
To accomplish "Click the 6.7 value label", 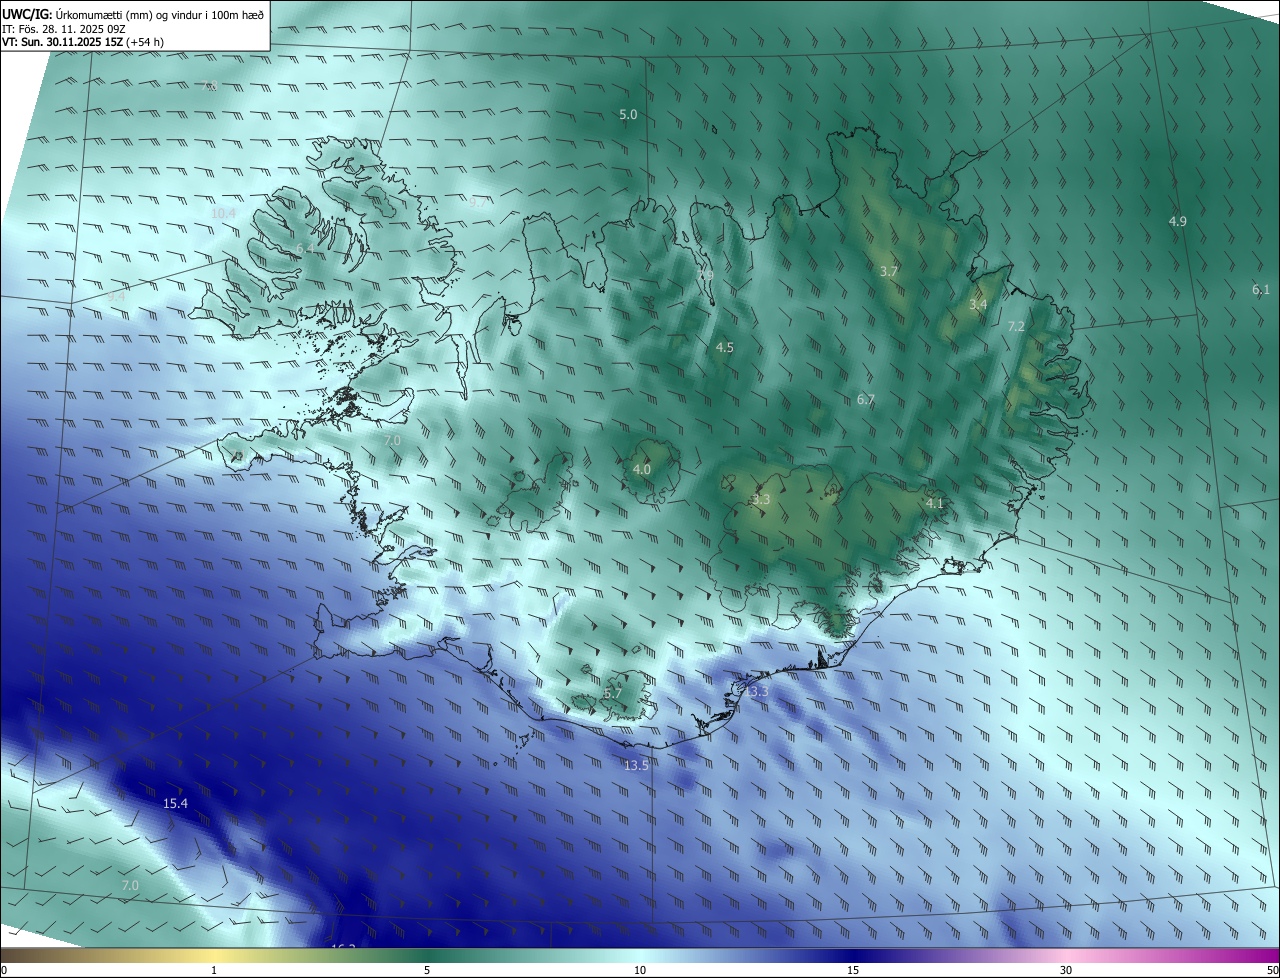I will pos(866,399).
